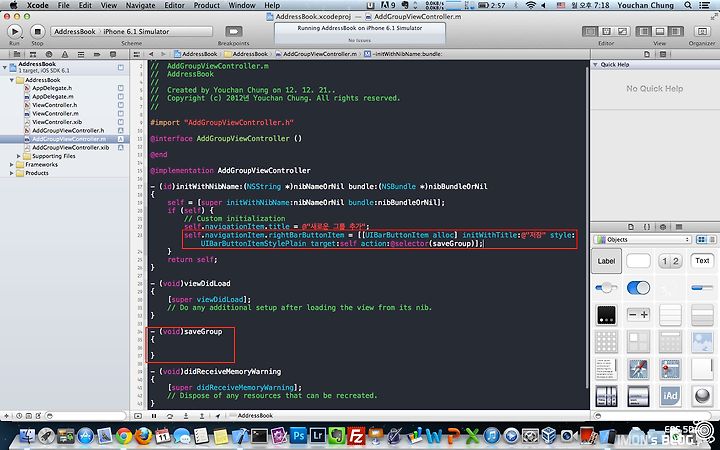Stop the running application

coord(37,32)
